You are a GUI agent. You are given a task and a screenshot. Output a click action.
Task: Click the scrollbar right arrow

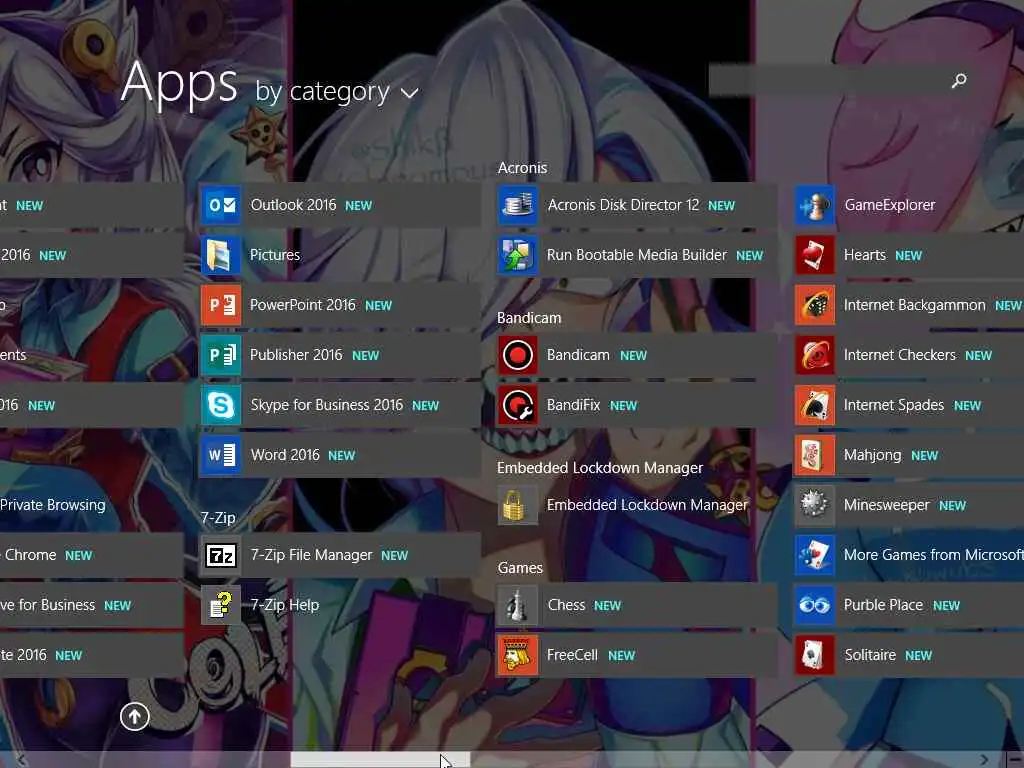coord(984,760)
